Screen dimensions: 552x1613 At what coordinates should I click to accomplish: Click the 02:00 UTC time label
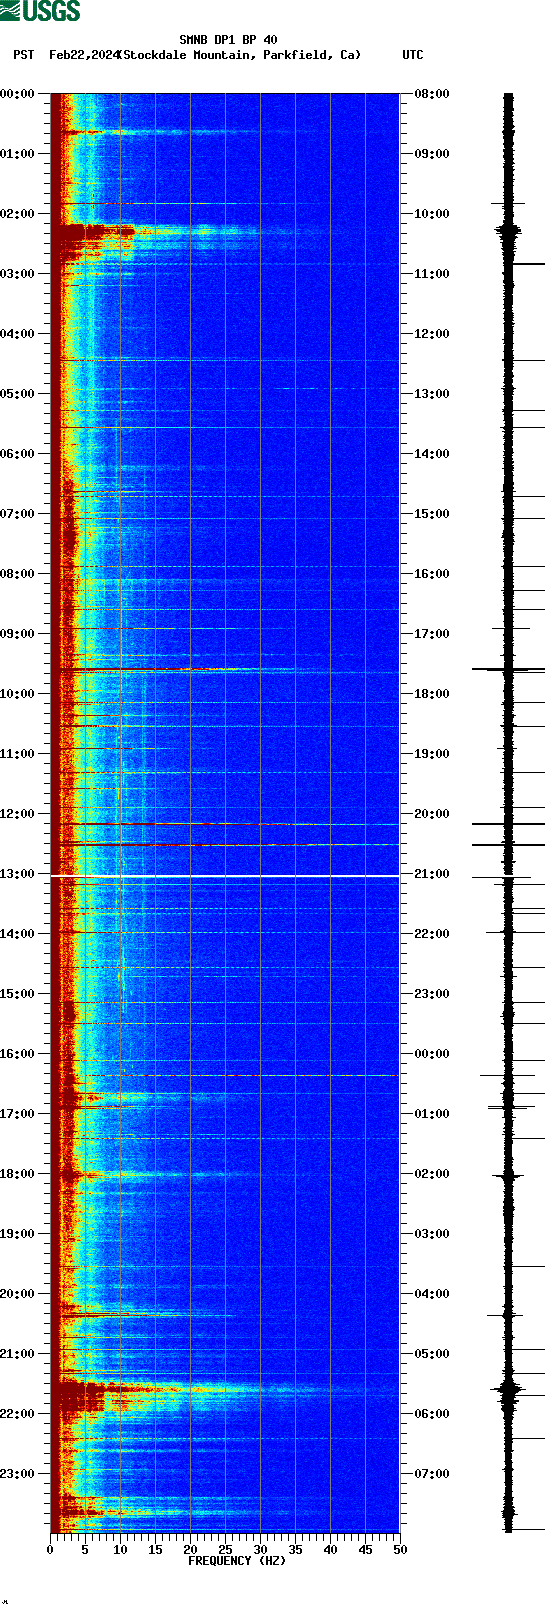pos(431,1174)
